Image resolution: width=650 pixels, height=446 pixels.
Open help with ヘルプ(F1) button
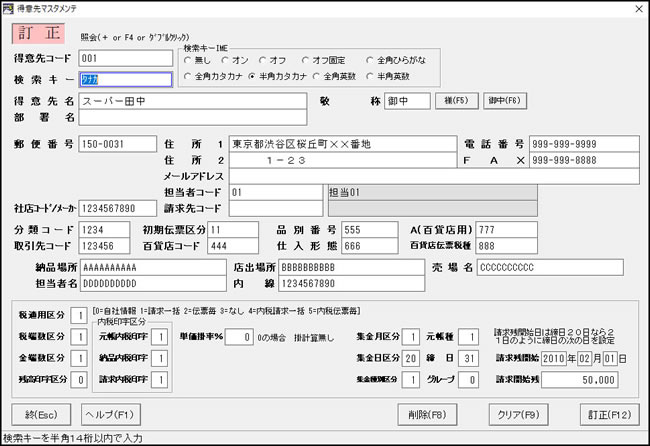[x=110, y=413]
